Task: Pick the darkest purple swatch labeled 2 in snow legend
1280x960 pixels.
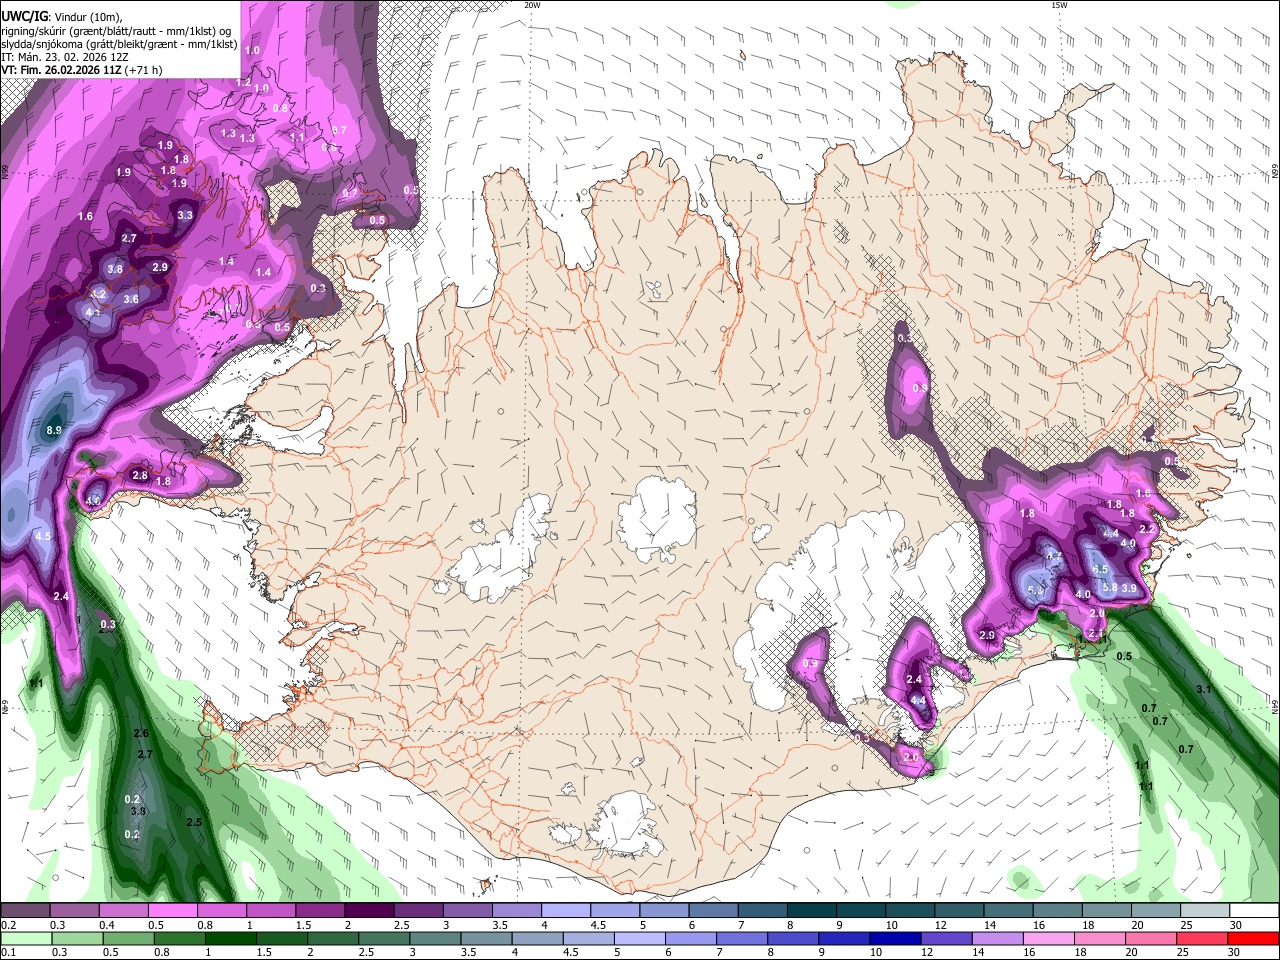Action: click(x=368, y=910)
